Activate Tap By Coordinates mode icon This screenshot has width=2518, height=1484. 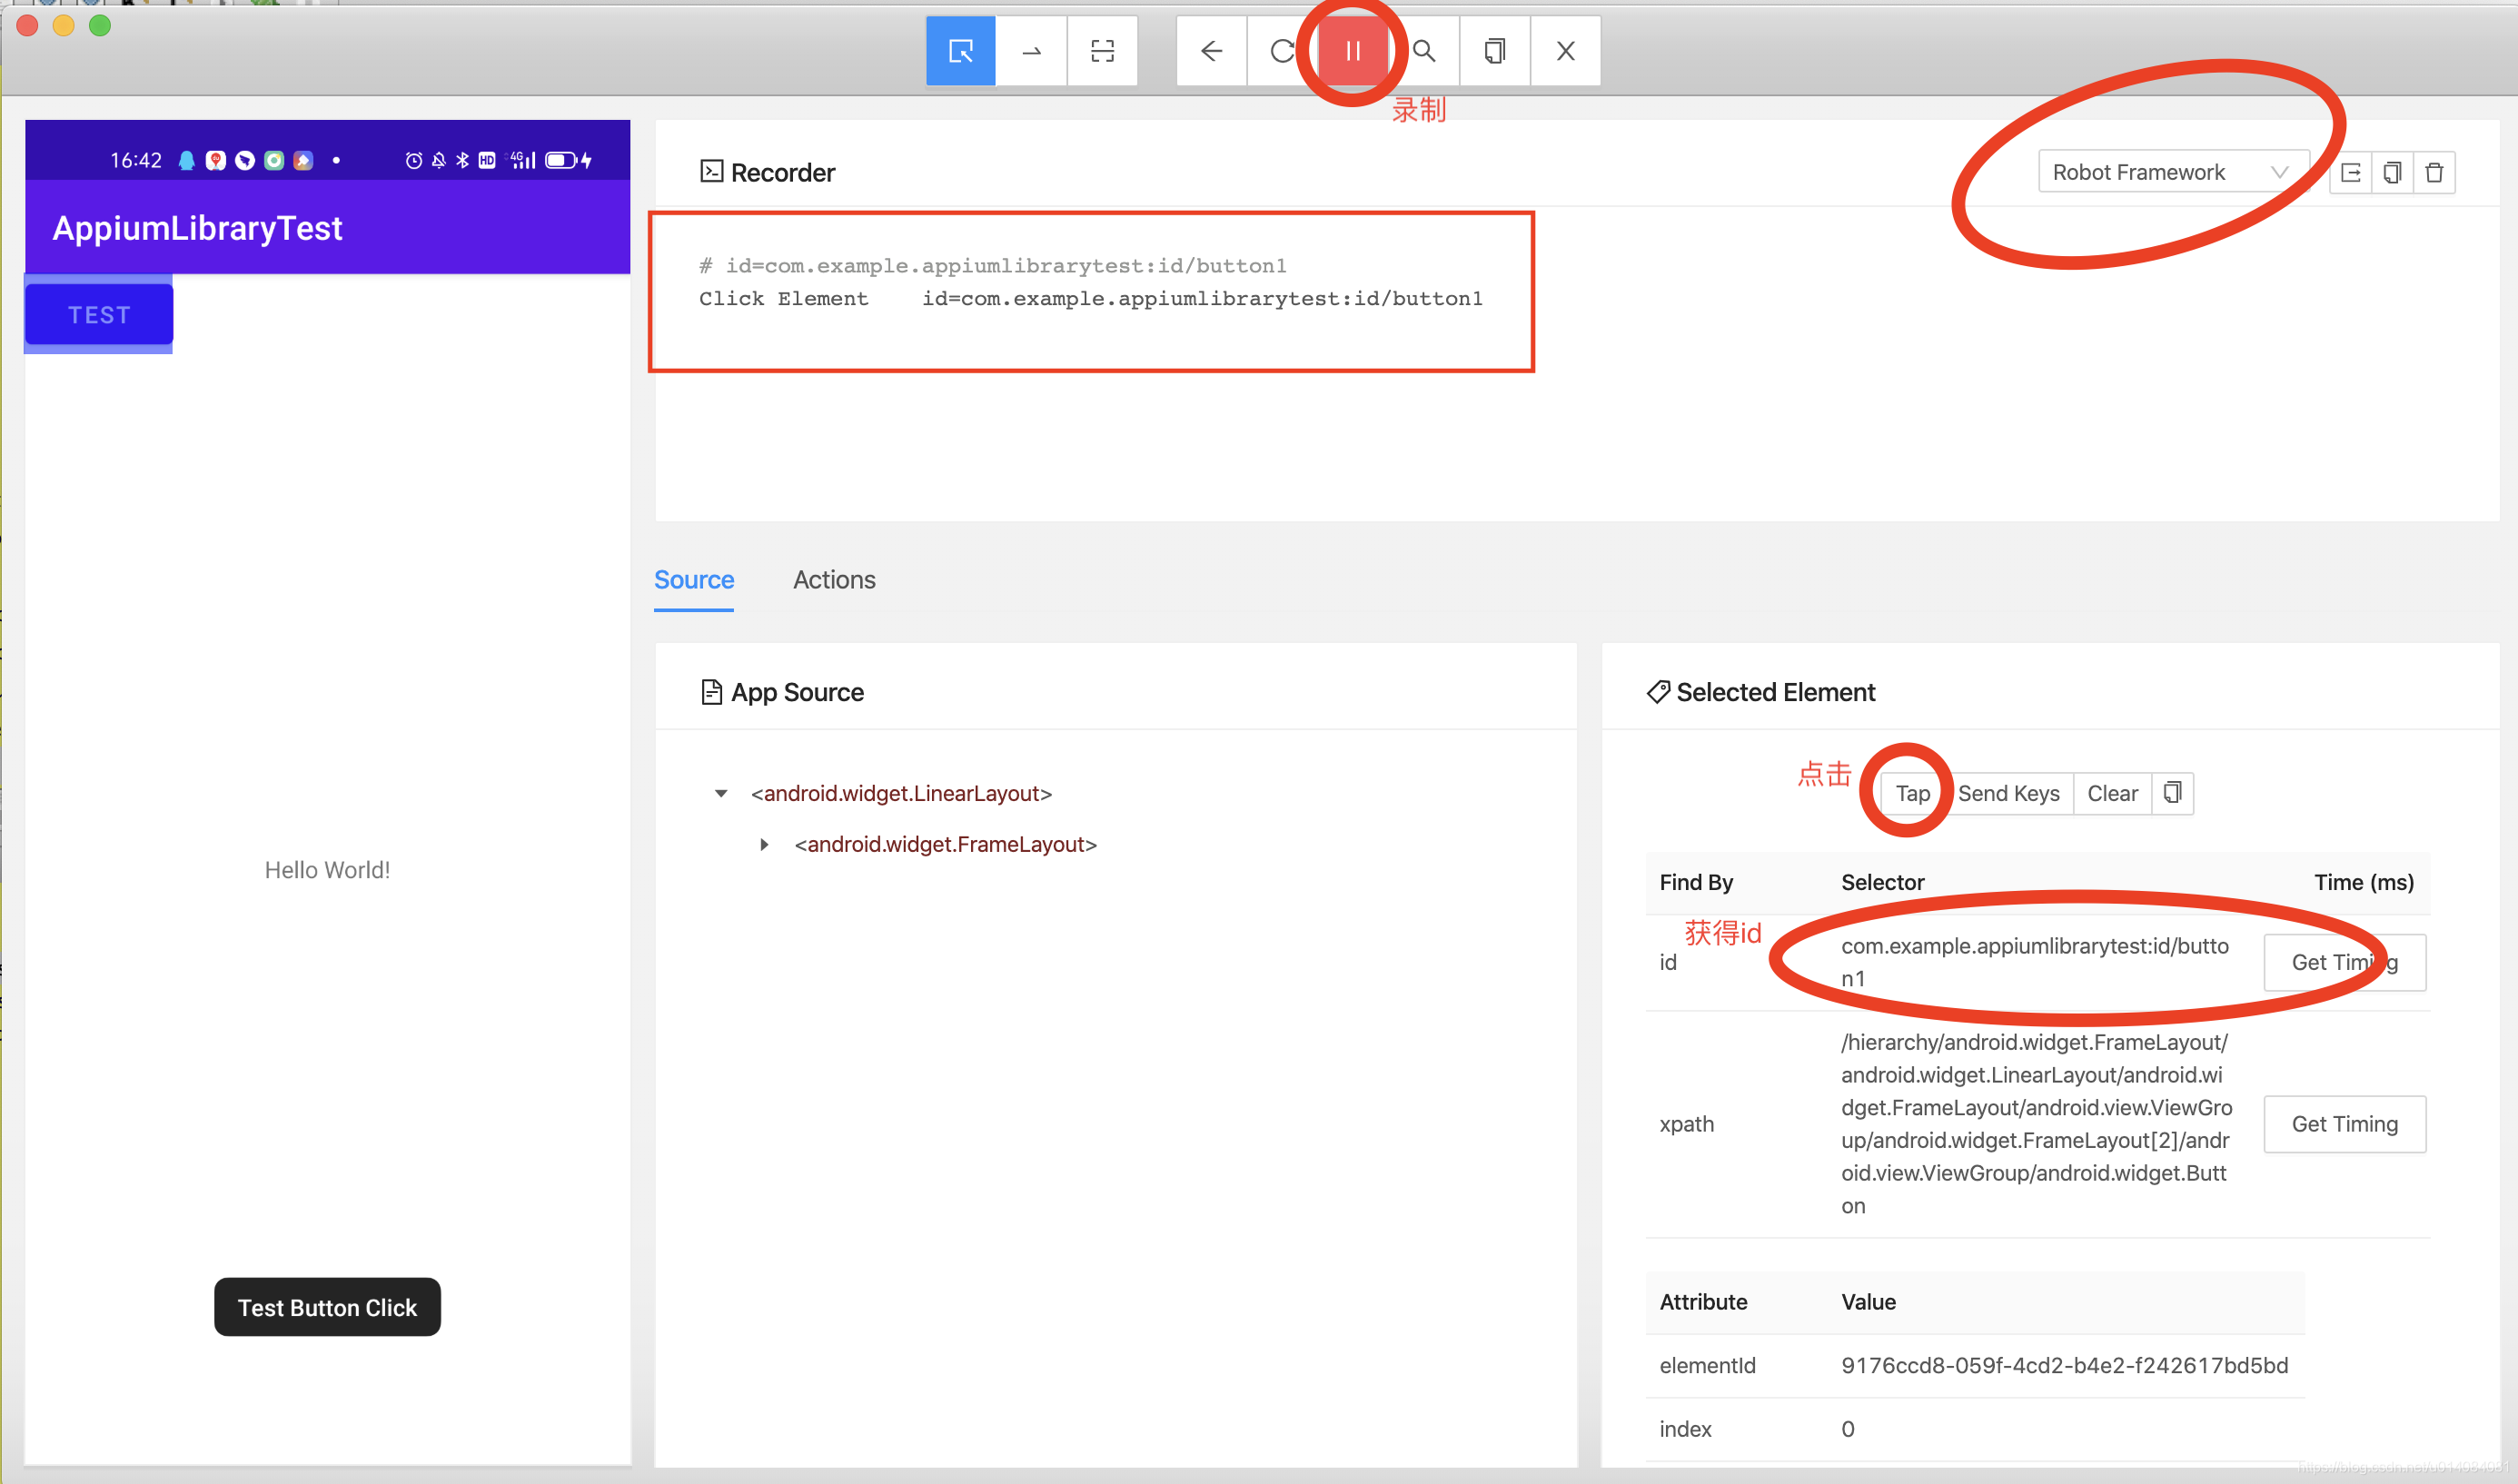point(1102,51)
